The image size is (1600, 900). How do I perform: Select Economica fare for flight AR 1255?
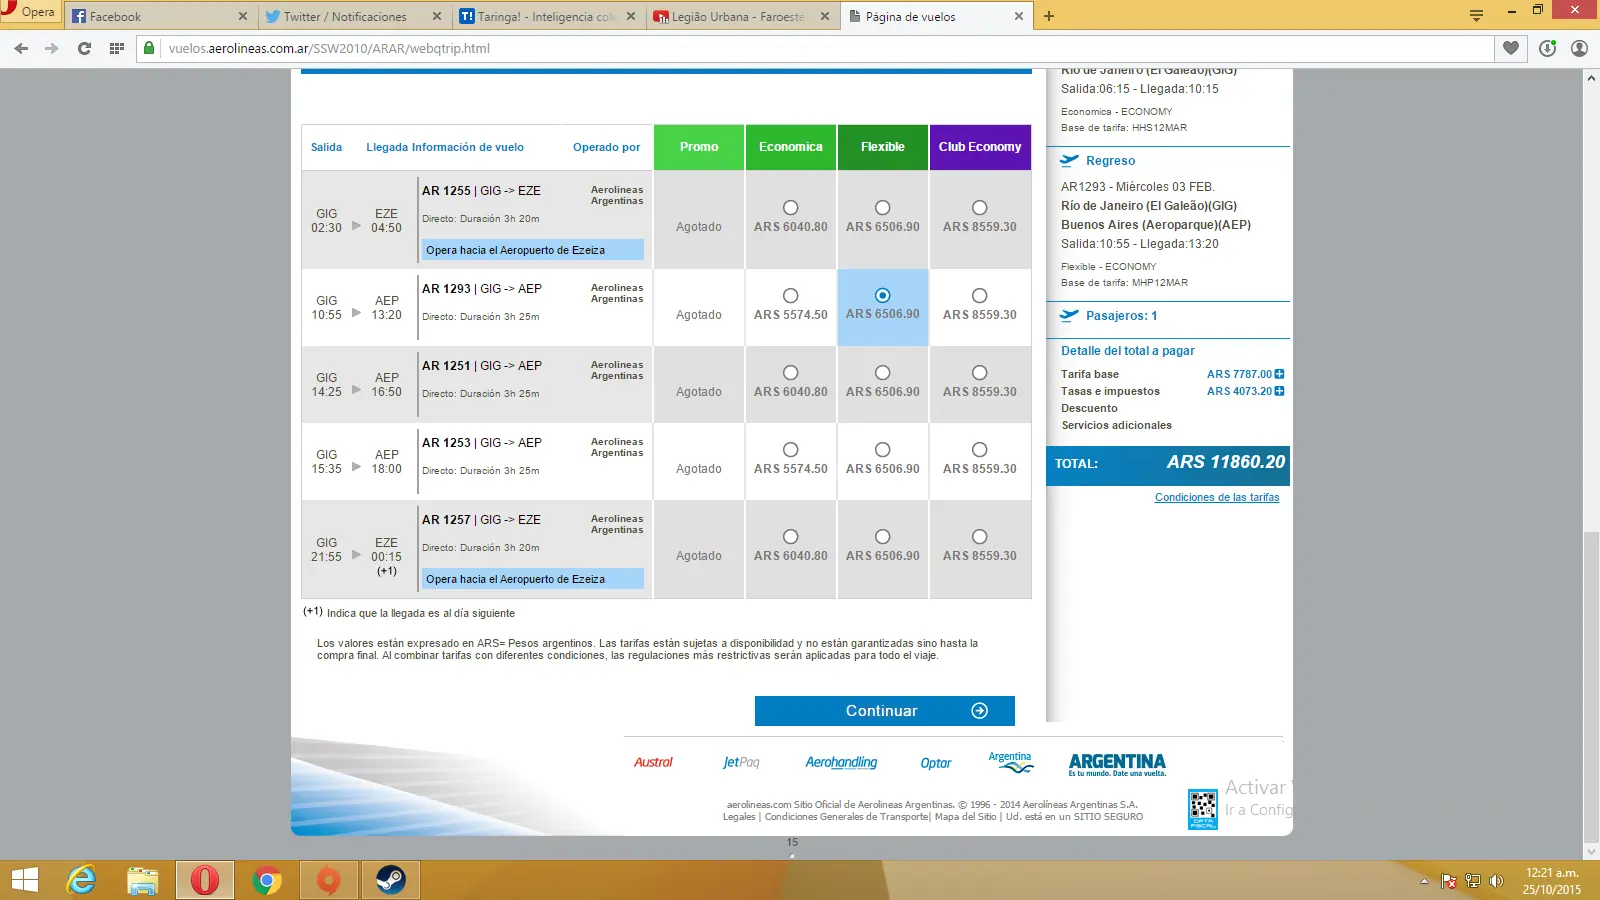(791, 208)
